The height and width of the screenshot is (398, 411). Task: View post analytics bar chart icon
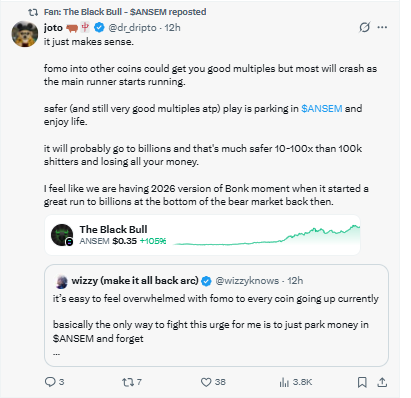pyautogui.click(x=284, y=382)
